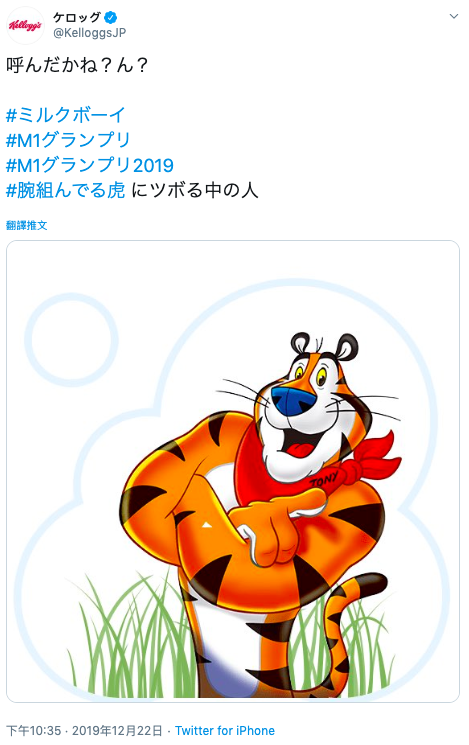Open hashtag #M1グランプリ2019
Image resolution: width=469 pixels, height=745 pixels.
90,165
